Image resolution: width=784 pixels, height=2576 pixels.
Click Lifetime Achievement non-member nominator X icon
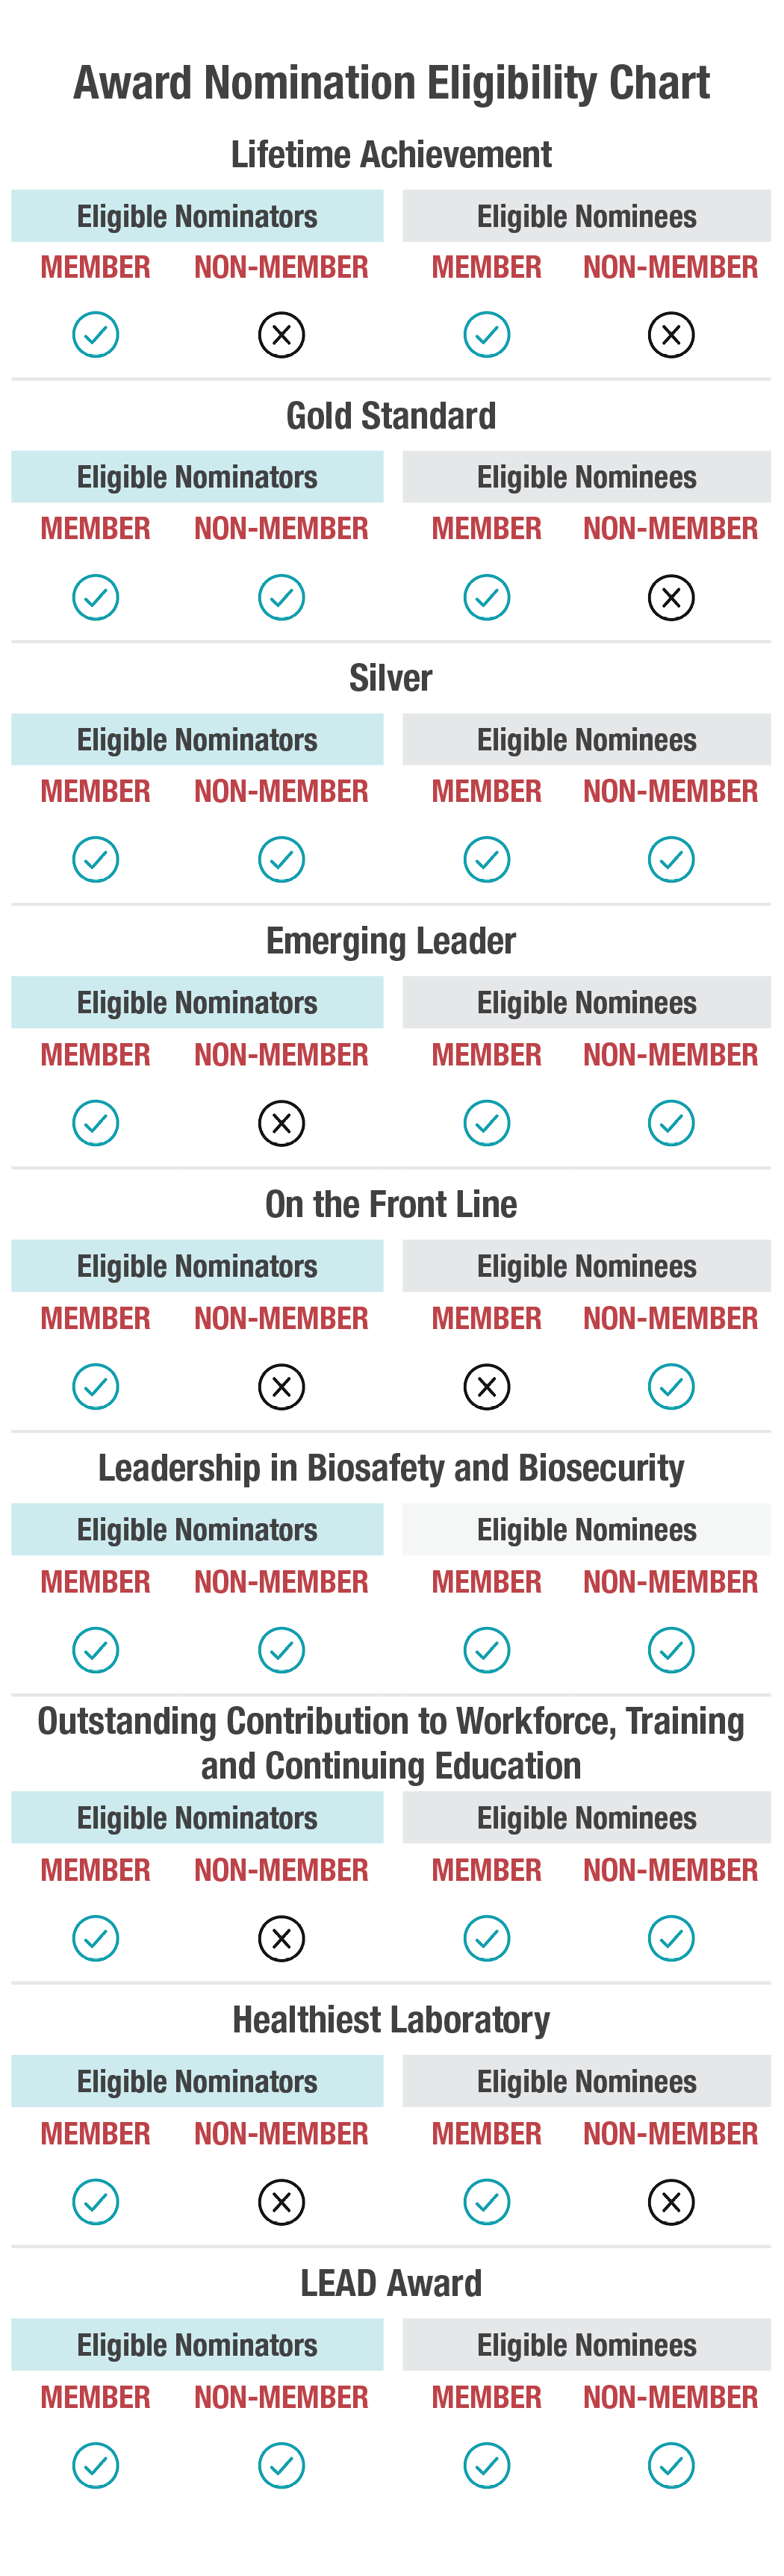281,335
